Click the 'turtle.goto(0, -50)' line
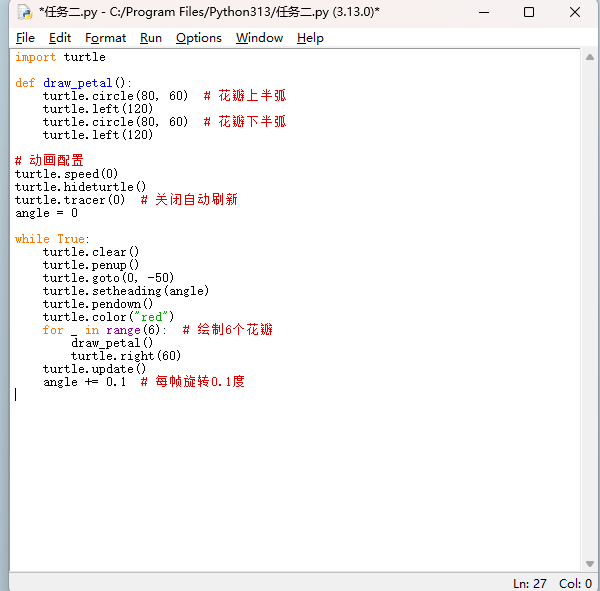 click(x=108, y=278)
